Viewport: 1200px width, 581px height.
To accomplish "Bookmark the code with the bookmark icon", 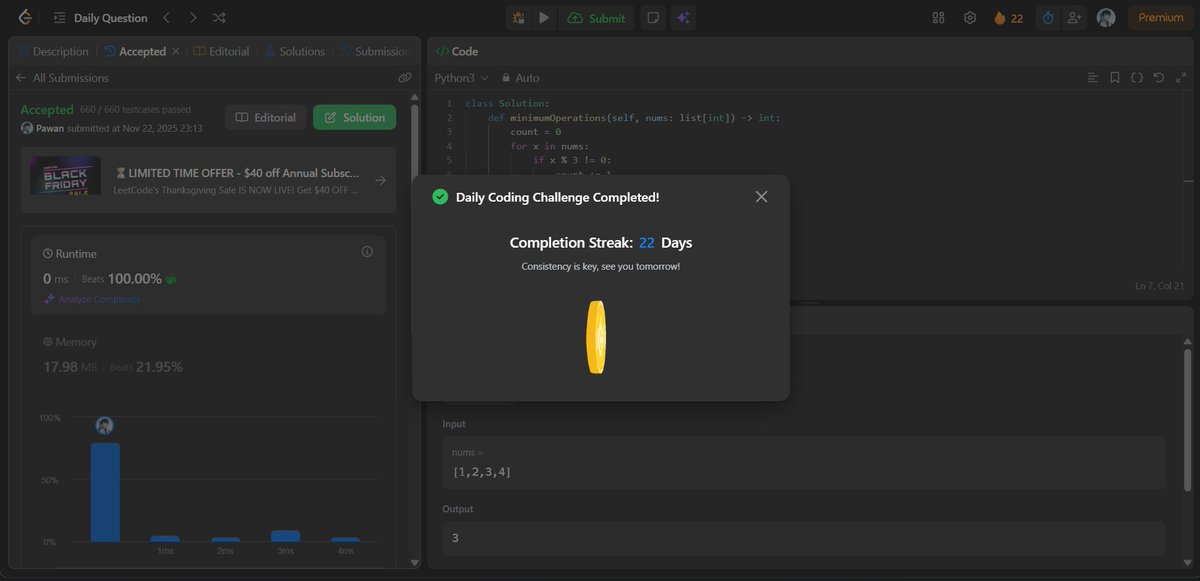I will [x=1114, y=77].
